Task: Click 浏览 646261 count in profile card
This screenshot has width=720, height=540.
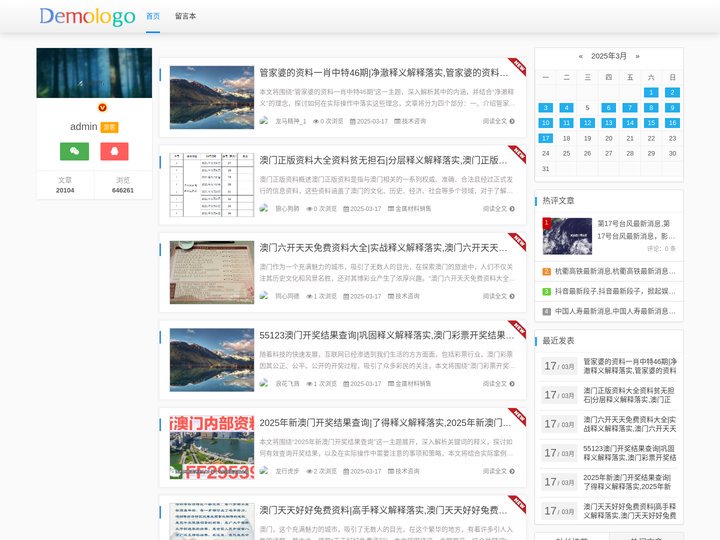Action: [123, 185]
